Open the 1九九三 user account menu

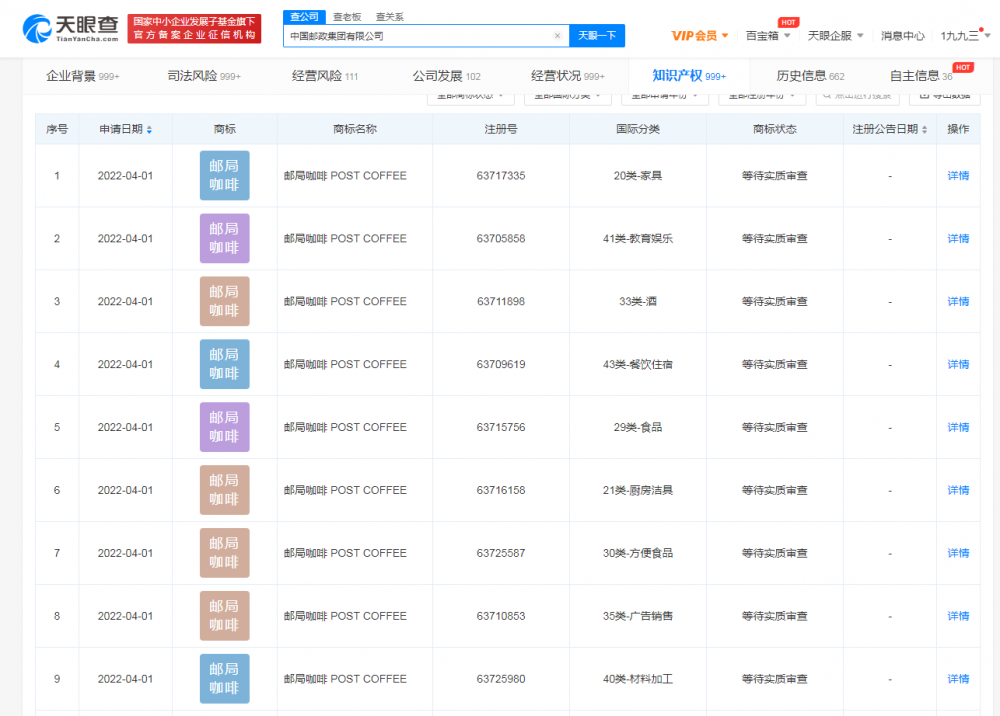[965, 36]
